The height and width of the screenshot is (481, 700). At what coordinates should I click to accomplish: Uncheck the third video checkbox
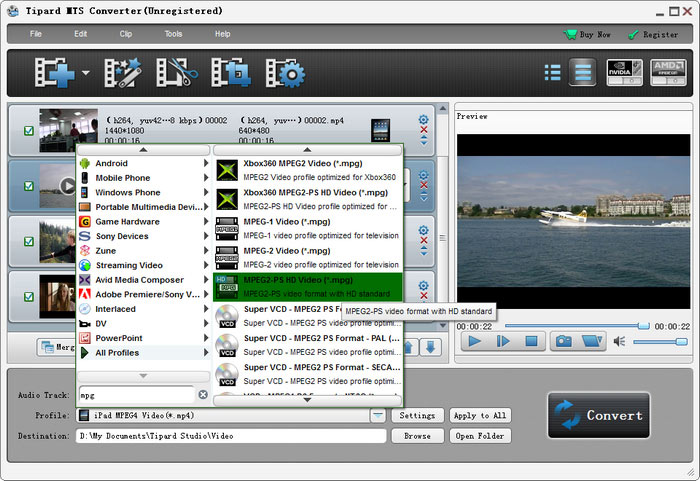pyautogui.click(x=29, y=241)
